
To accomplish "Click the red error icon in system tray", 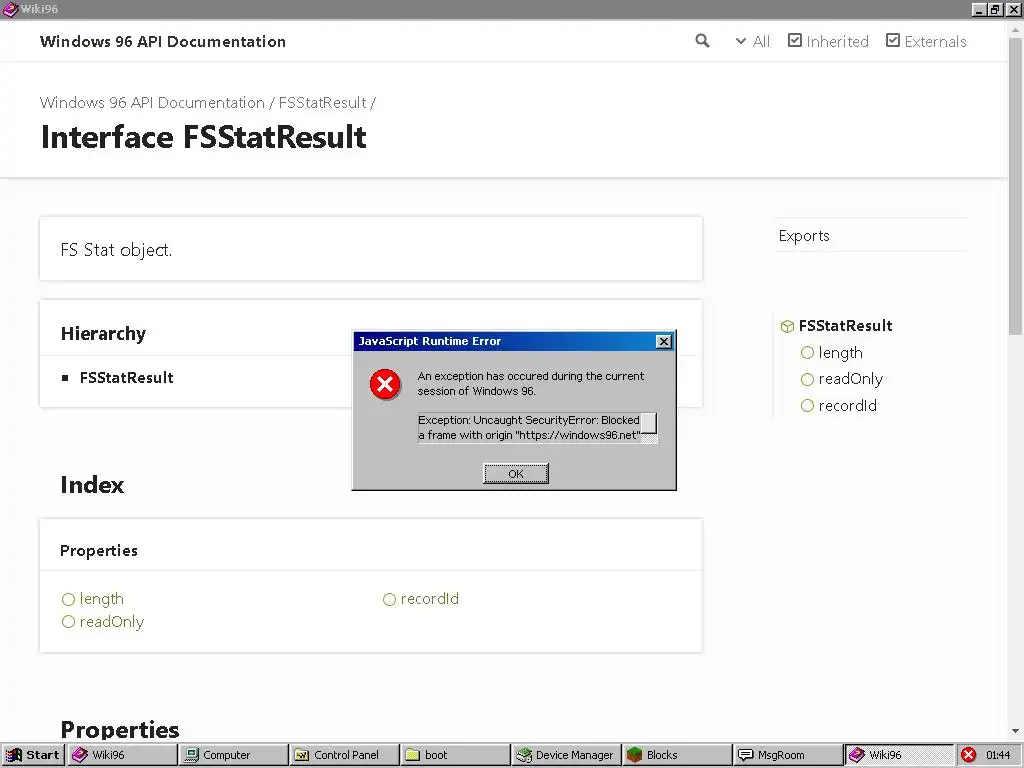I will 968,755.
